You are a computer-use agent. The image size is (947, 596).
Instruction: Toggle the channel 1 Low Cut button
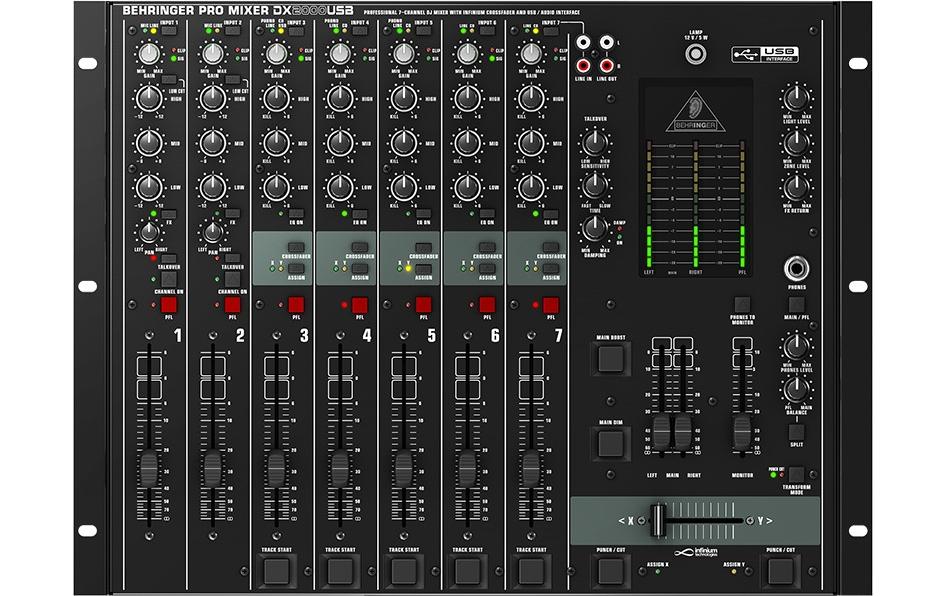click(x=169, y=79)
